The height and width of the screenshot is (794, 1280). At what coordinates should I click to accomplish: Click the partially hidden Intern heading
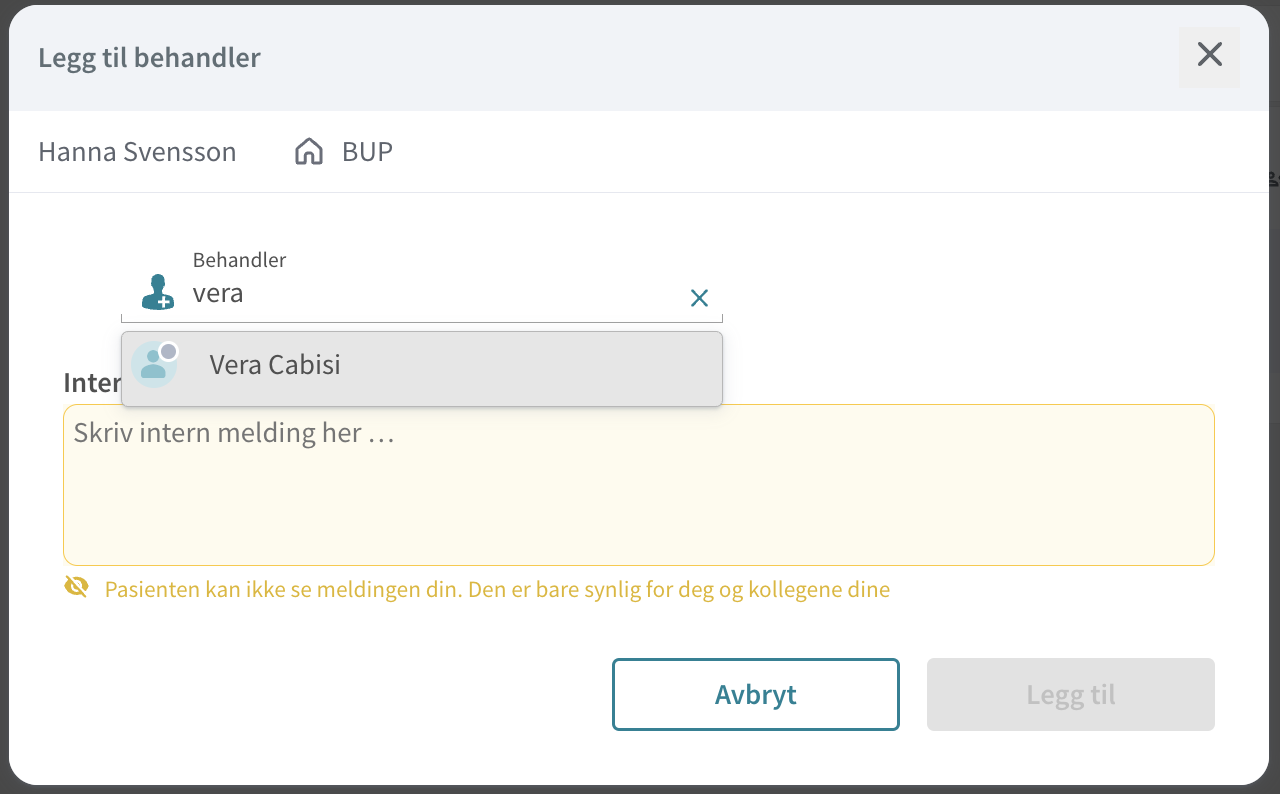click(92, 383)
